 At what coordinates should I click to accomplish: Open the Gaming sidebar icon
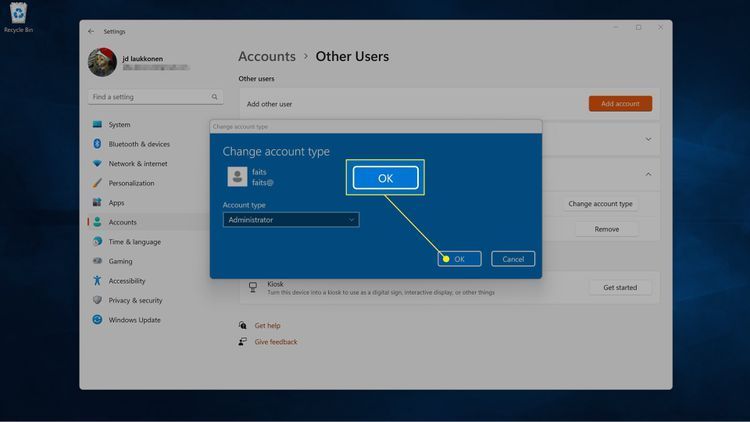(97, 261)
